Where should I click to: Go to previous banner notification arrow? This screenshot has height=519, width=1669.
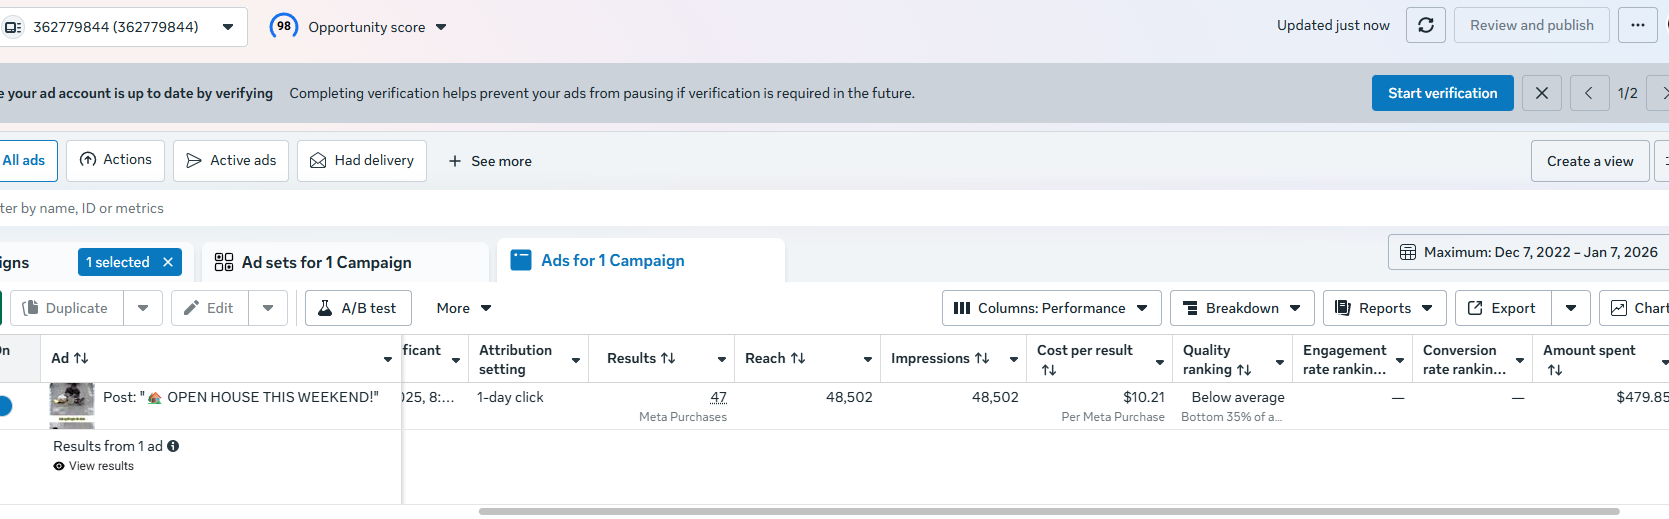click(x=1589, y=93)
